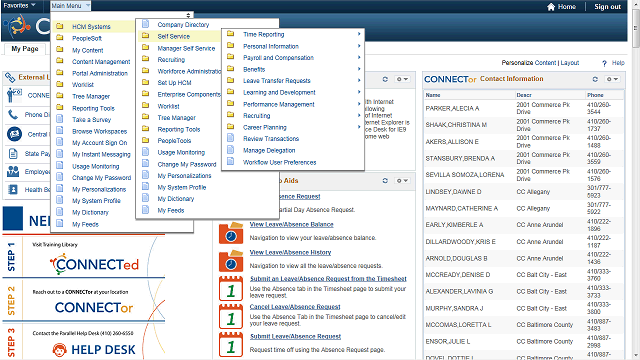
Task: Refresh the CONNECTor Contact Information pagelet
Action: 595,79
